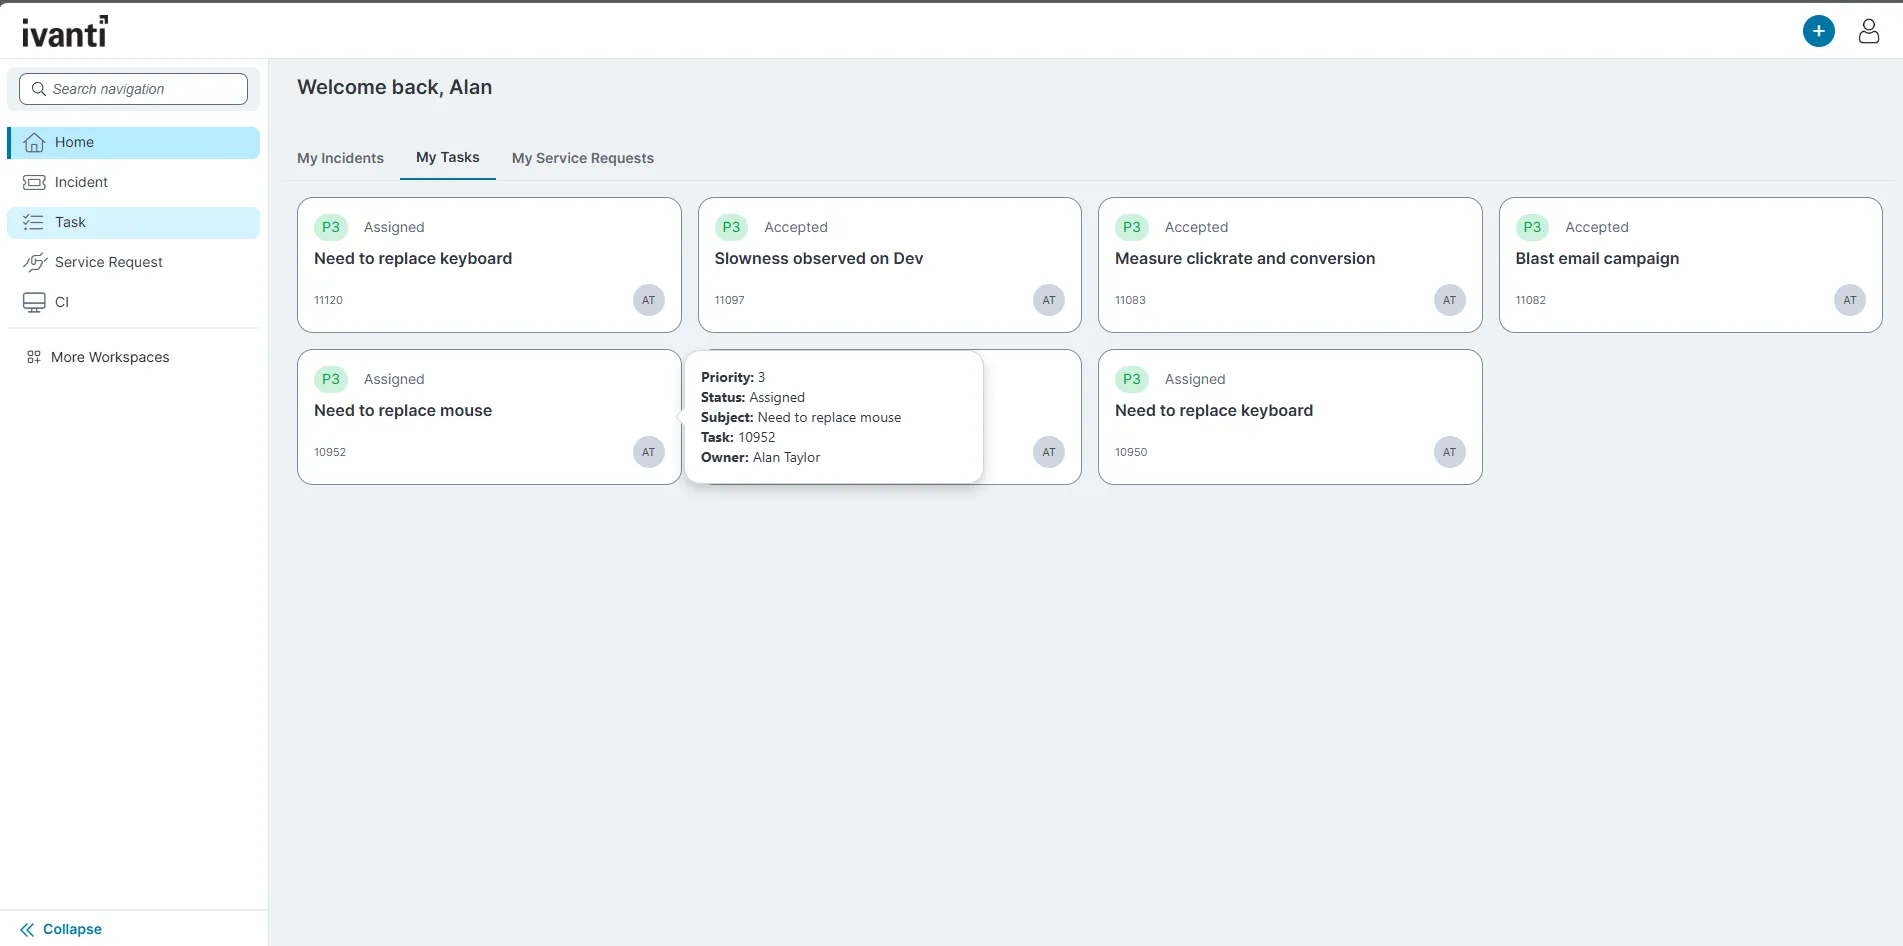Open Need to replace mouse task title

[403, 410]
